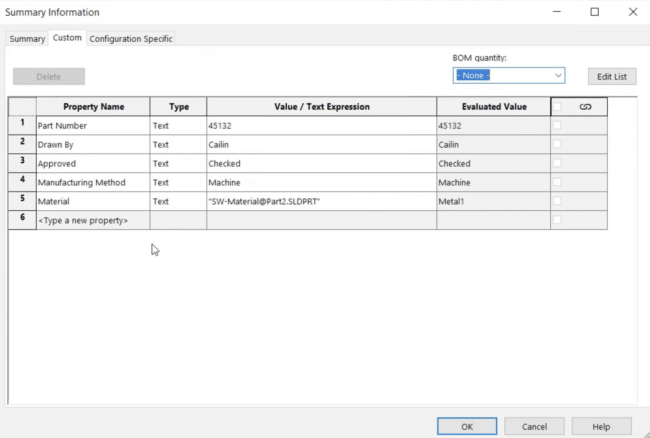Click the Cancel button
Viewport: 650px width, 438px height.
point(534,426)
